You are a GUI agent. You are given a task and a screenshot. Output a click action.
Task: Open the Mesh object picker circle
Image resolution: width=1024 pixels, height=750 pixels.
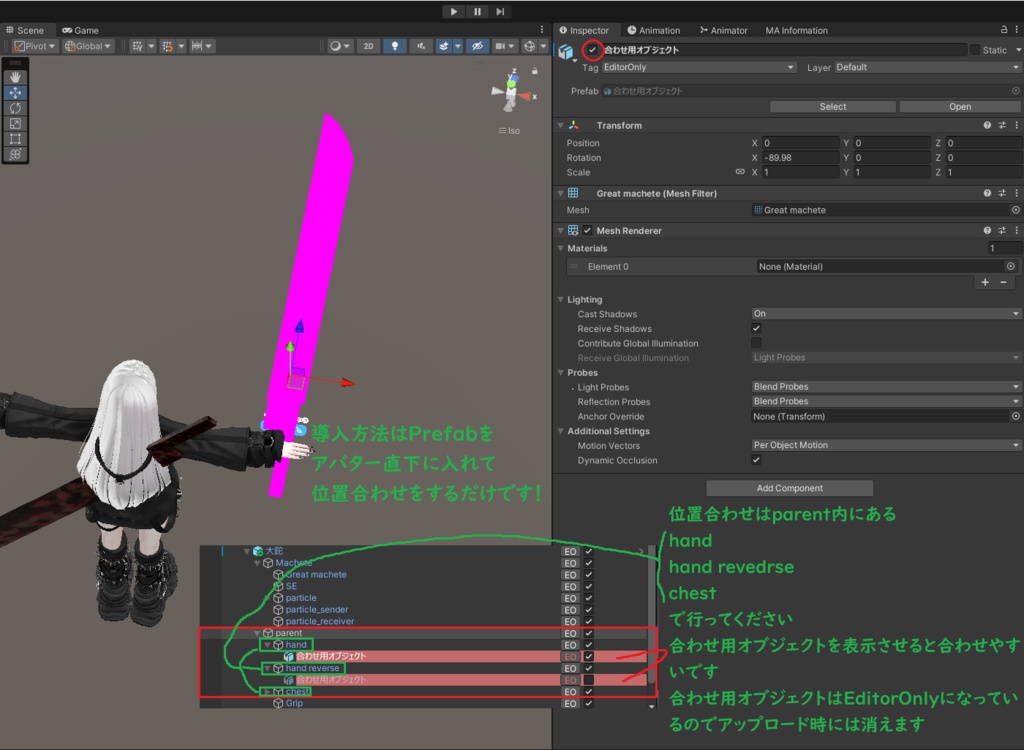tap(1016, 210)
